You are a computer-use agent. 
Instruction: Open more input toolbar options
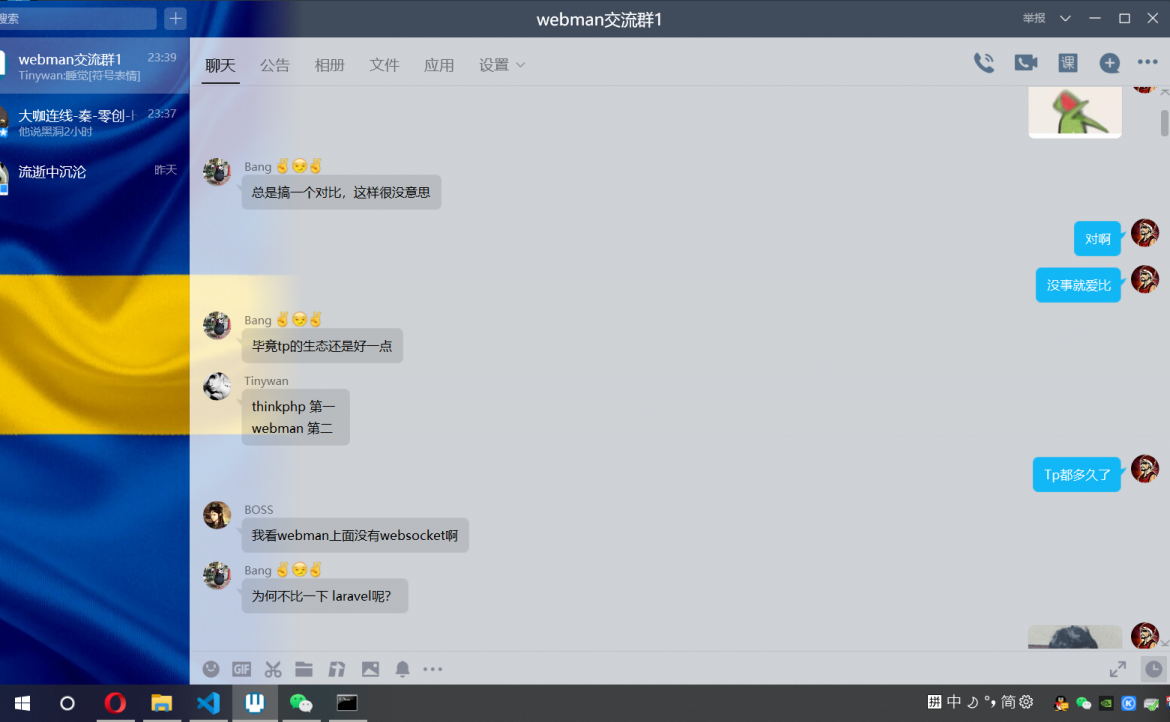click(433, 669)
